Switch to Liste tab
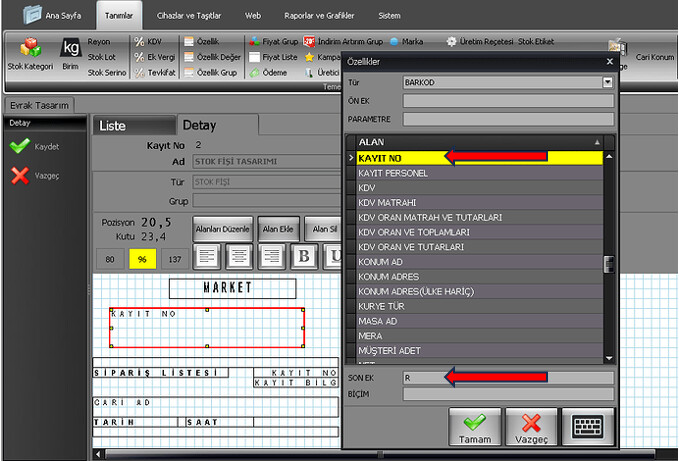This screenshot has width=679, height=461. coord(134,126)
